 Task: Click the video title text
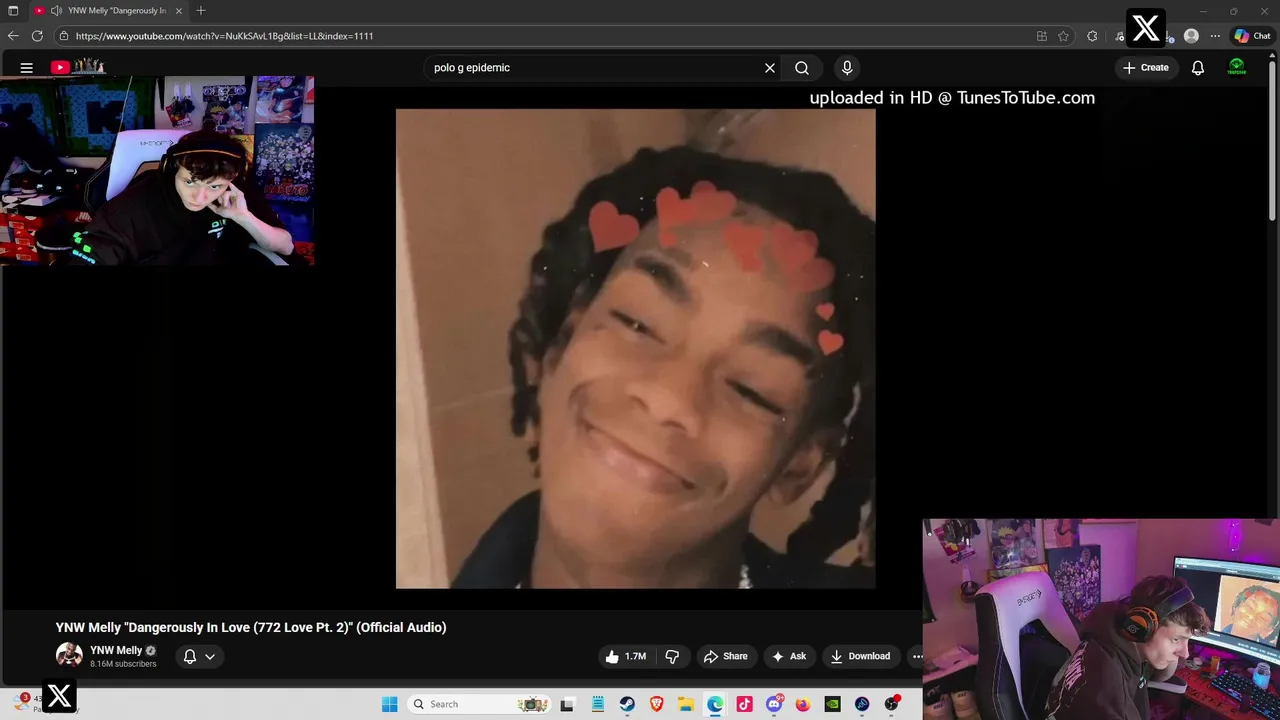point(251,628)
